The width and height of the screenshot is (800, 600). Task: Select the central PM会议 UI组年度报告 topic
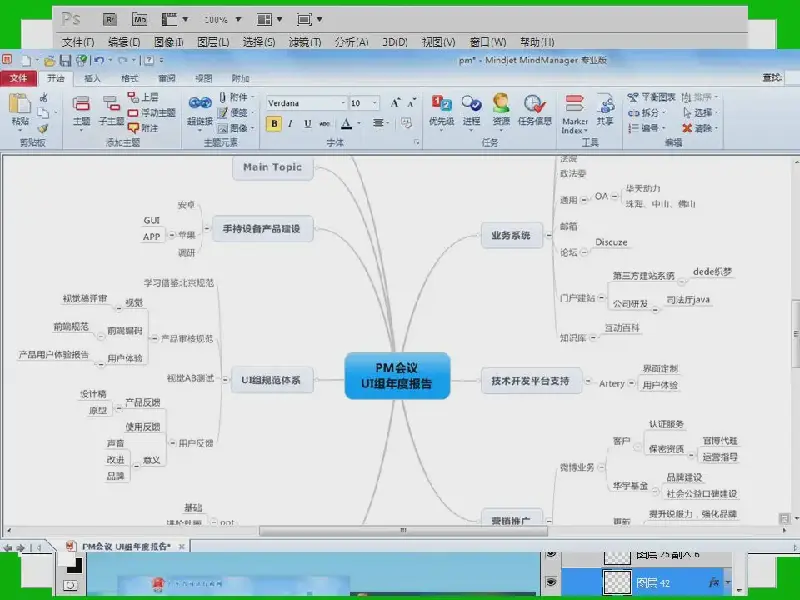(x=397, y=375)
